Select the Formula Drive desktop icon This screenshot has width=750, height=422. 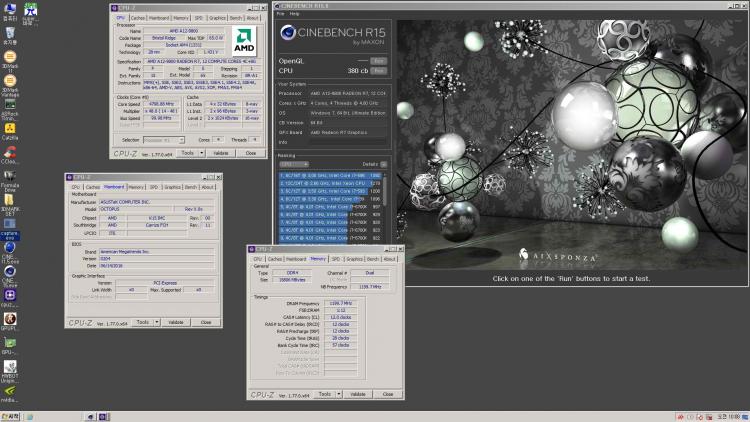coord(10,181)
